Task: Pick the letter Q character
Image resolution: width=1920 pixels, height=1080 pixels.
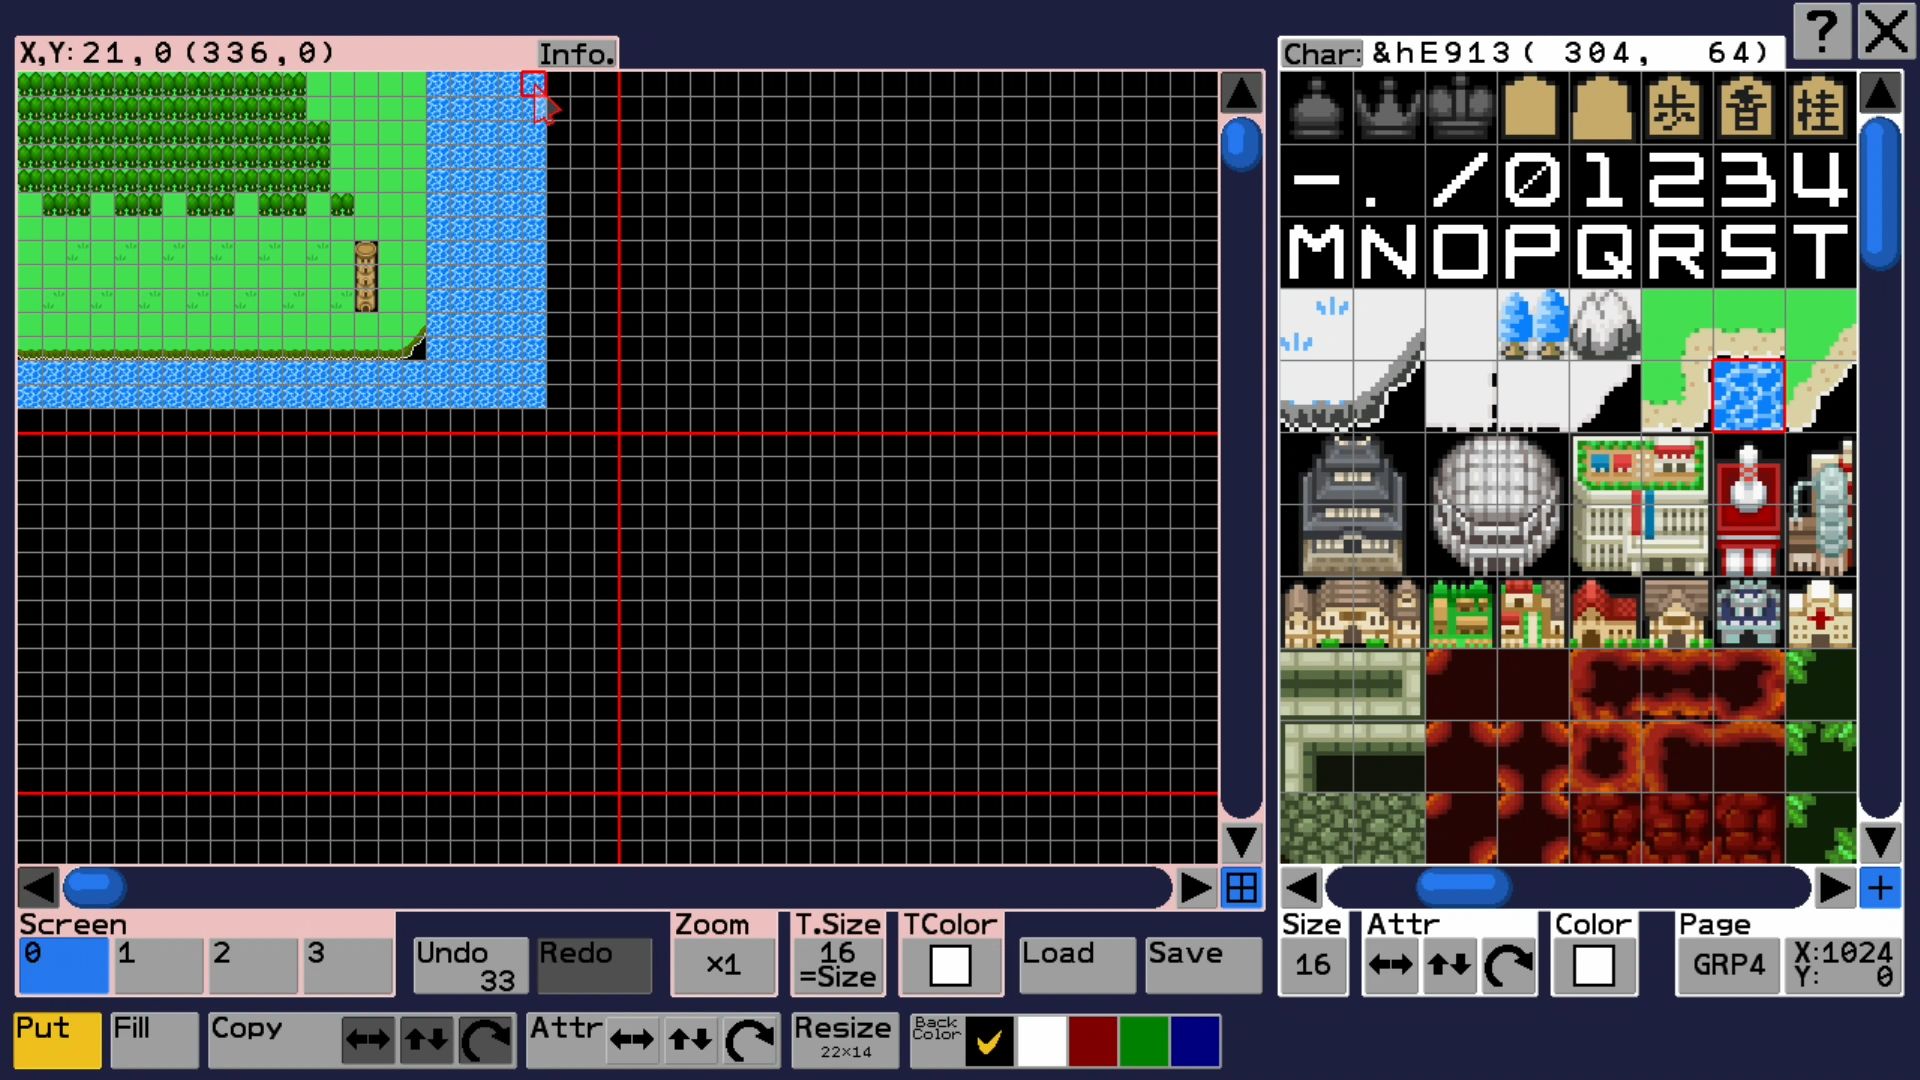Action: 1604,252
